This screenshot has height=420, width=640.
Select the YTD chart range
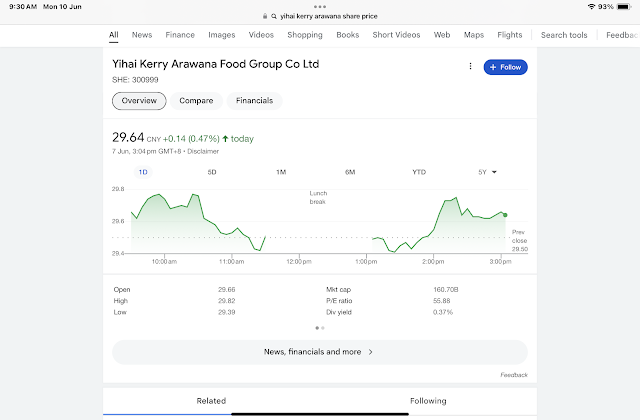[419, 172]
